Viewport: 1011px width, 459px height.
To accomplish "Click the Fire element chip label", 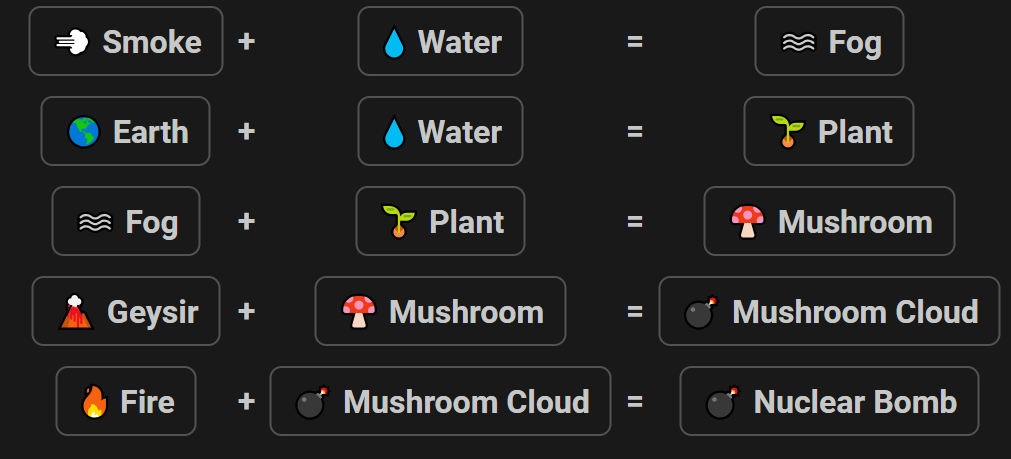I will [x=148, y=402].
